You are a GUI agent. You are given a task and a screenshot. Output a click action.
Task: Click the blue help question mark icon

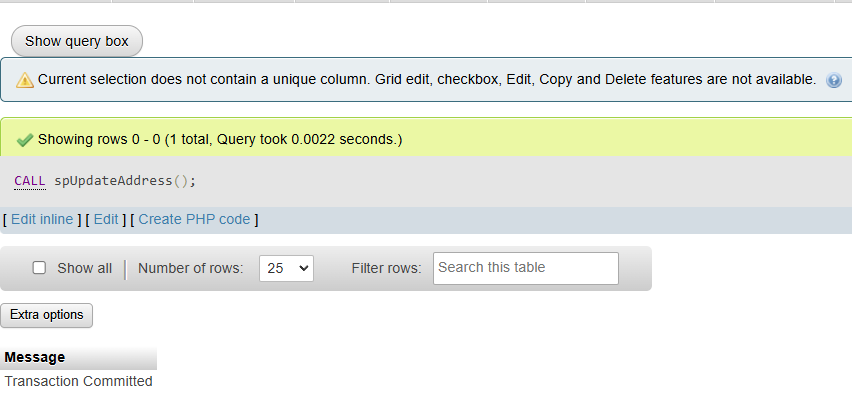pyautogui.click(x=834, y=80)
